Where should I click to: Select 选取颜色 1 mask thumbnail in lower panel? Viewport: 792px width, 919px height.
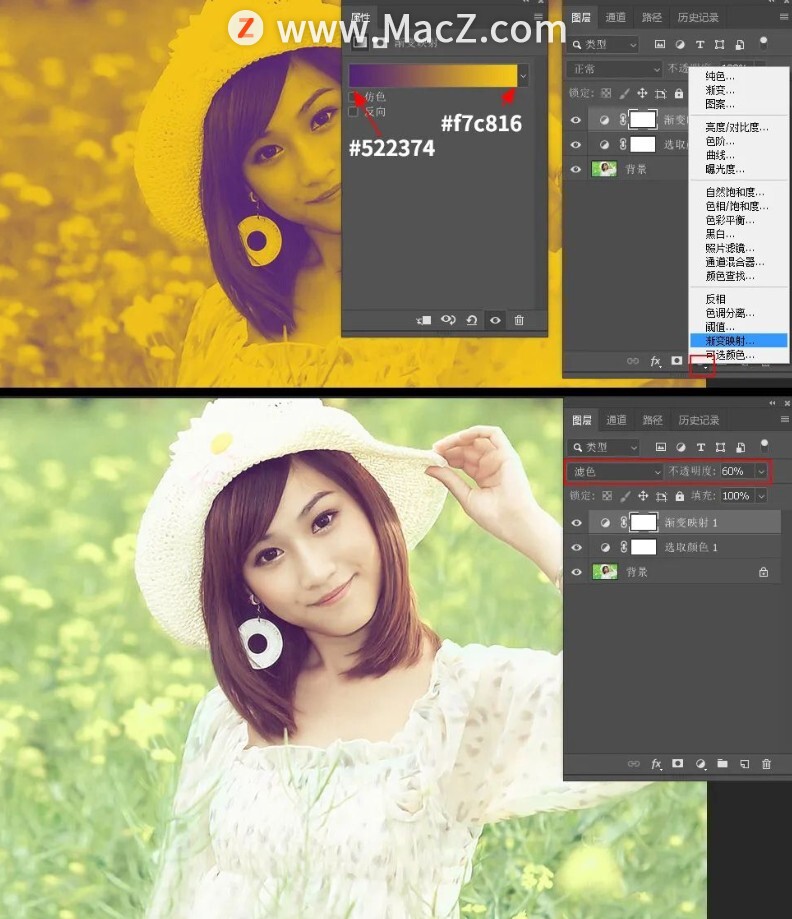pos(643,547)
